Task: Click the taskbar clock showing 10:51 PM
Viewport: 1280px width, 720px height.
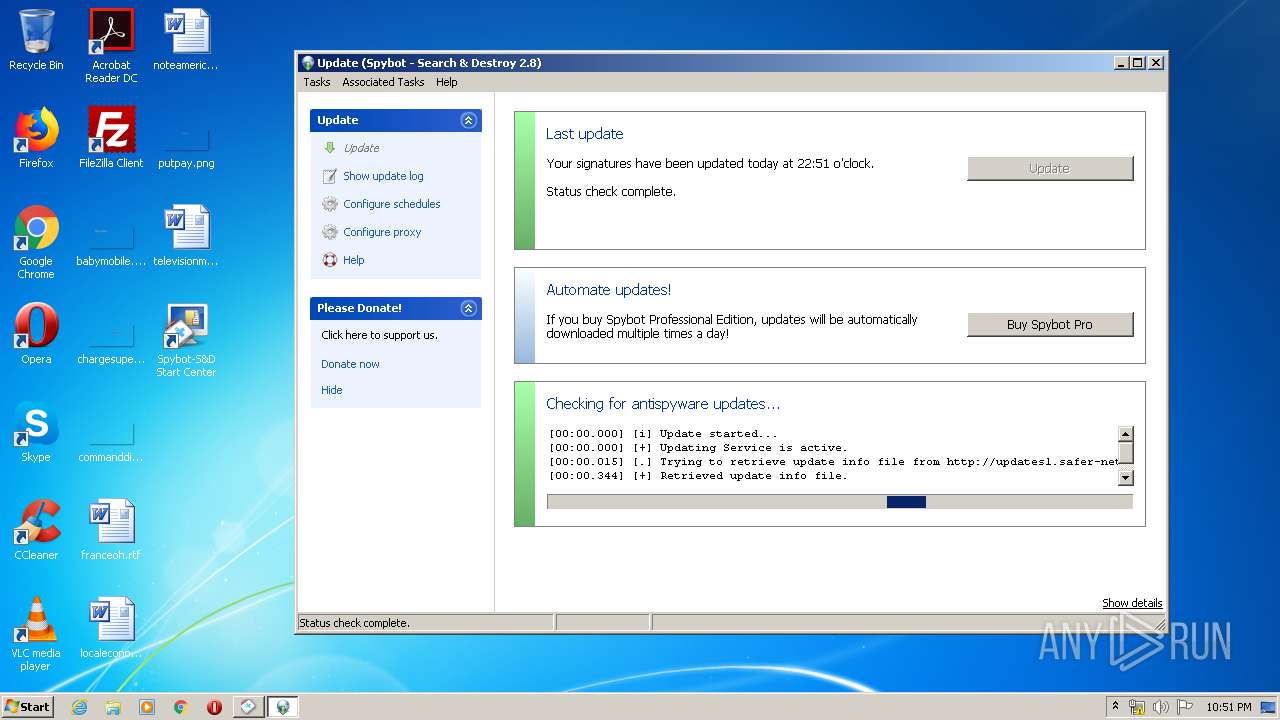Action: tap(1228, 707)
